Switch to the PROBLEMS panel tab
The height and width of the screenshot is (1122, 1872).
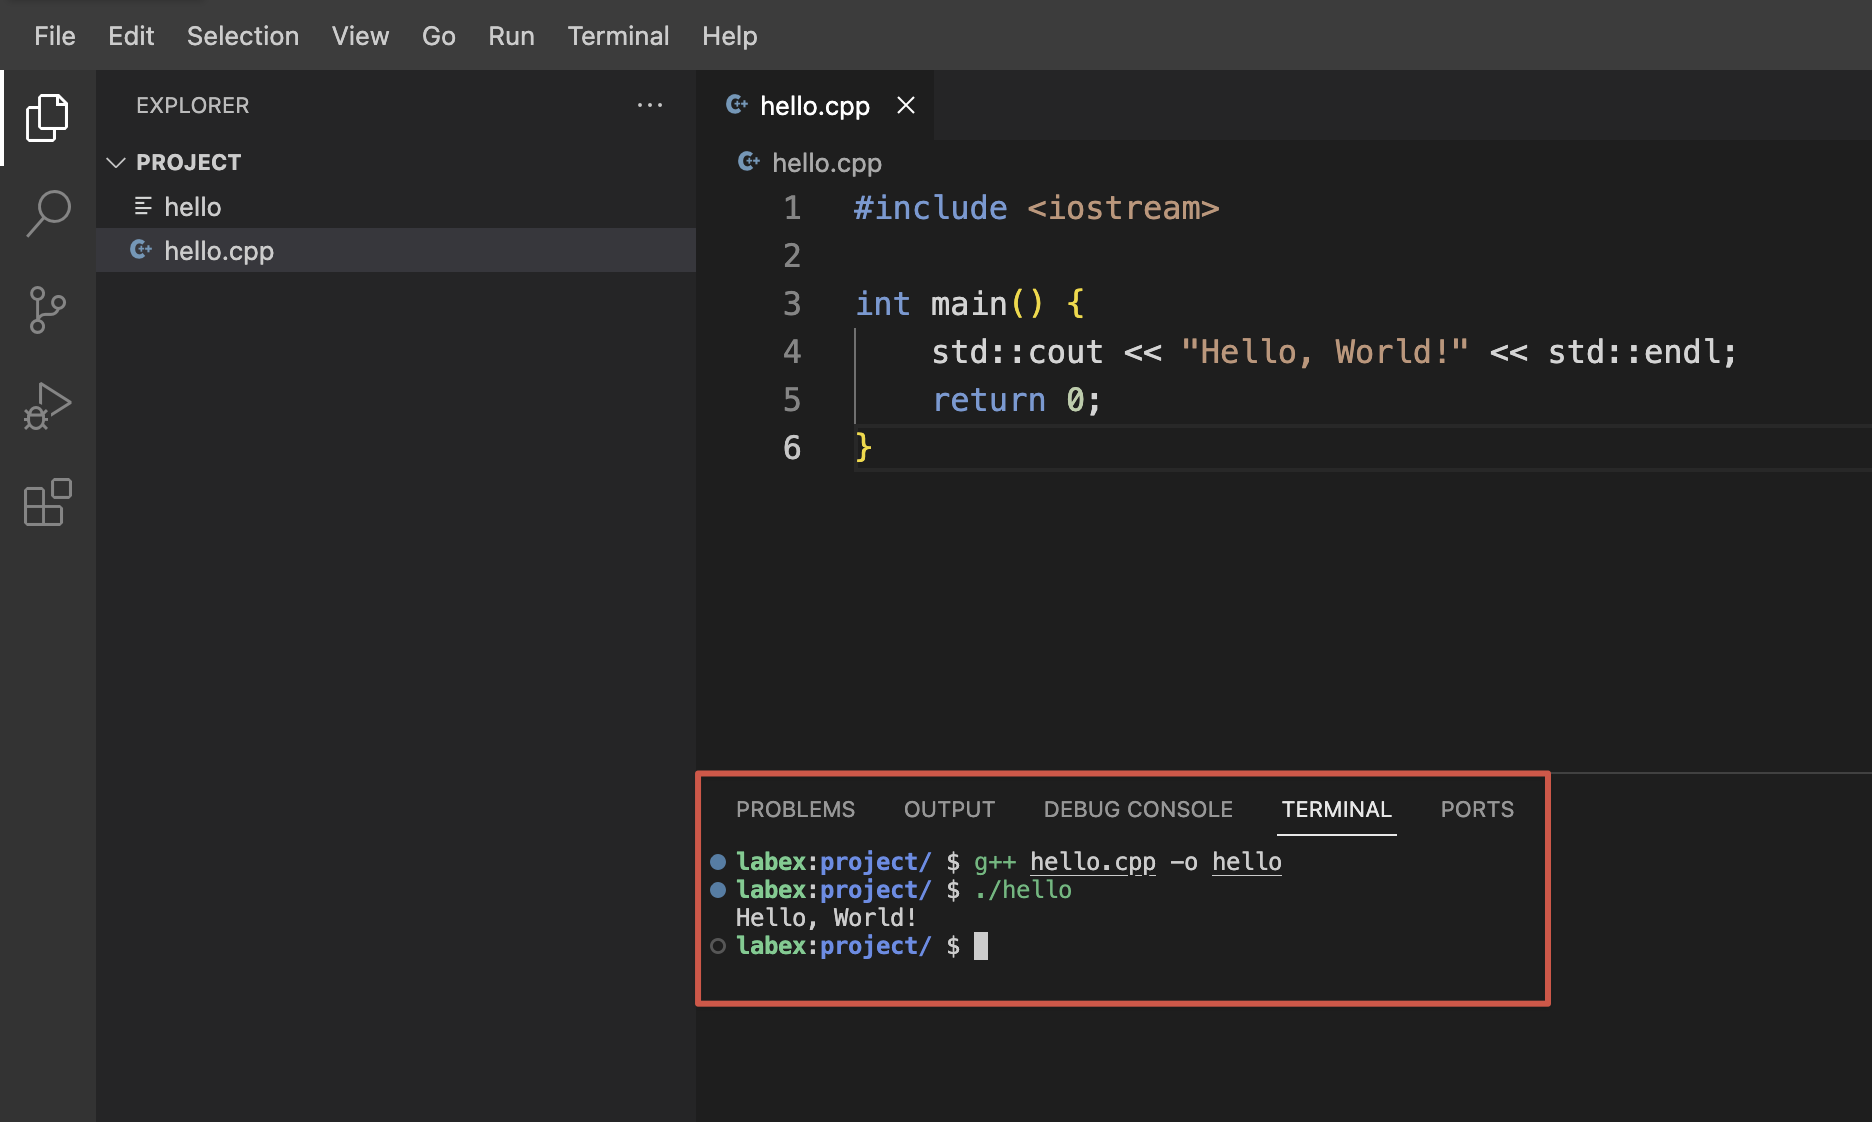click(795, 809)
